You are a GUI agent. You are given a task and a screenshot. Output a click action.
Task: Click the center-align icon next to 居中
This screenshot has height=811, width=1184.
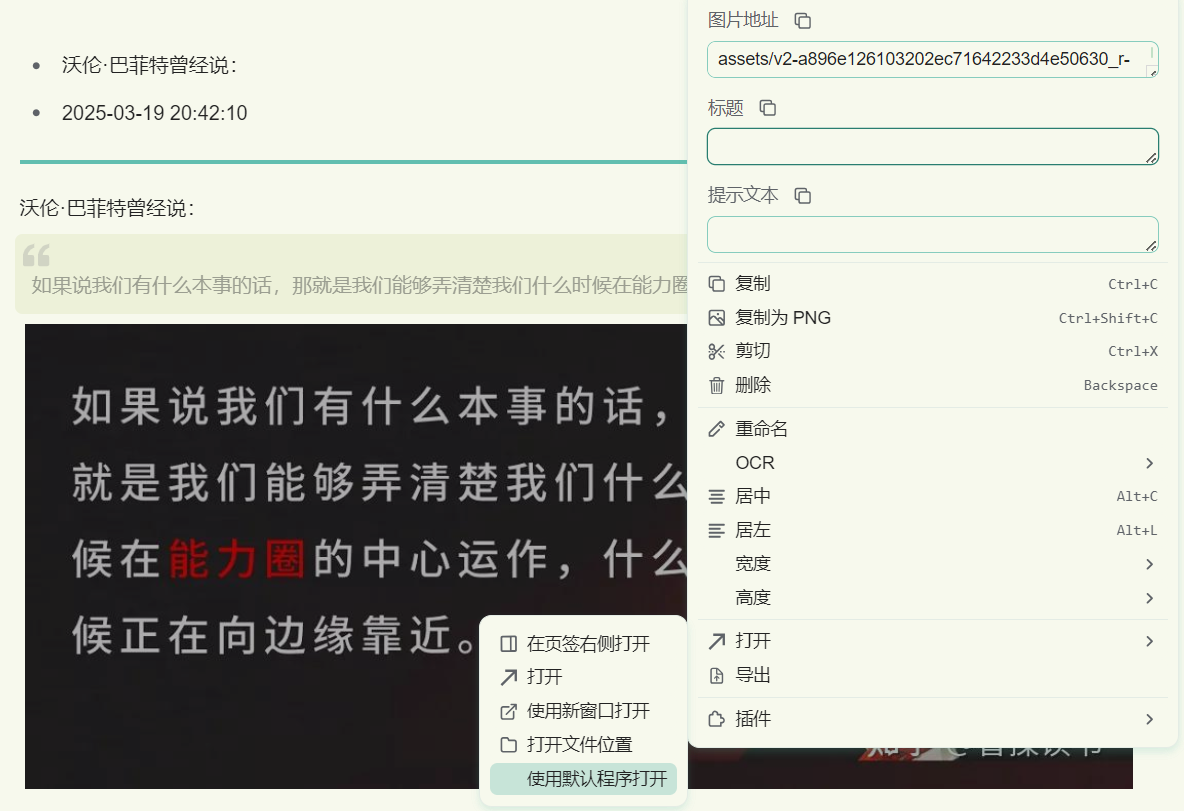pos(717,496)
